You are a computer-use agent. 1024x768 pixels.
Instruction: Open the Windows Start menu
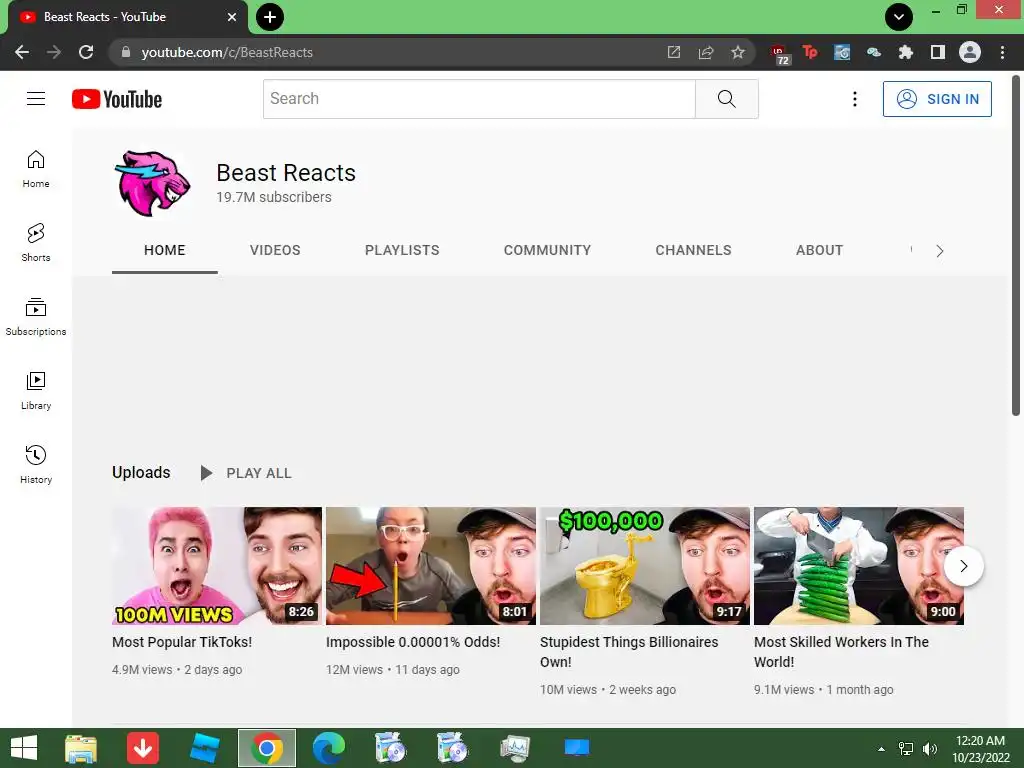click(x=24, y=748)
